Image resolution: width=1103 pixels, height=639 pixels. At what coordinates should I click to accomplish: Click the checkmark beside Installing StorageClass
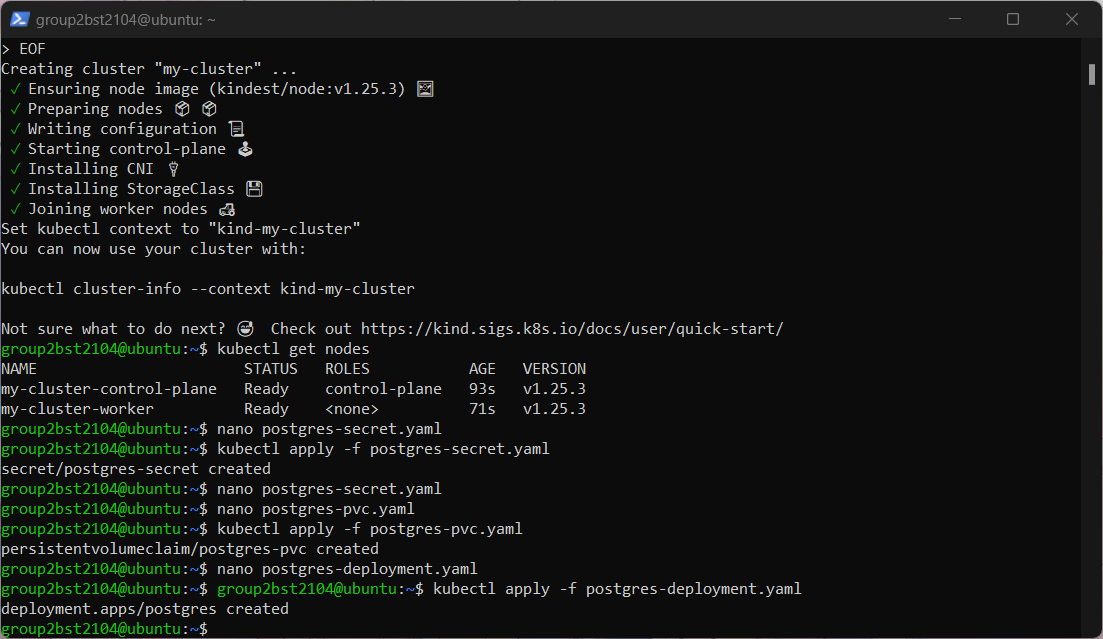(15, 189)
